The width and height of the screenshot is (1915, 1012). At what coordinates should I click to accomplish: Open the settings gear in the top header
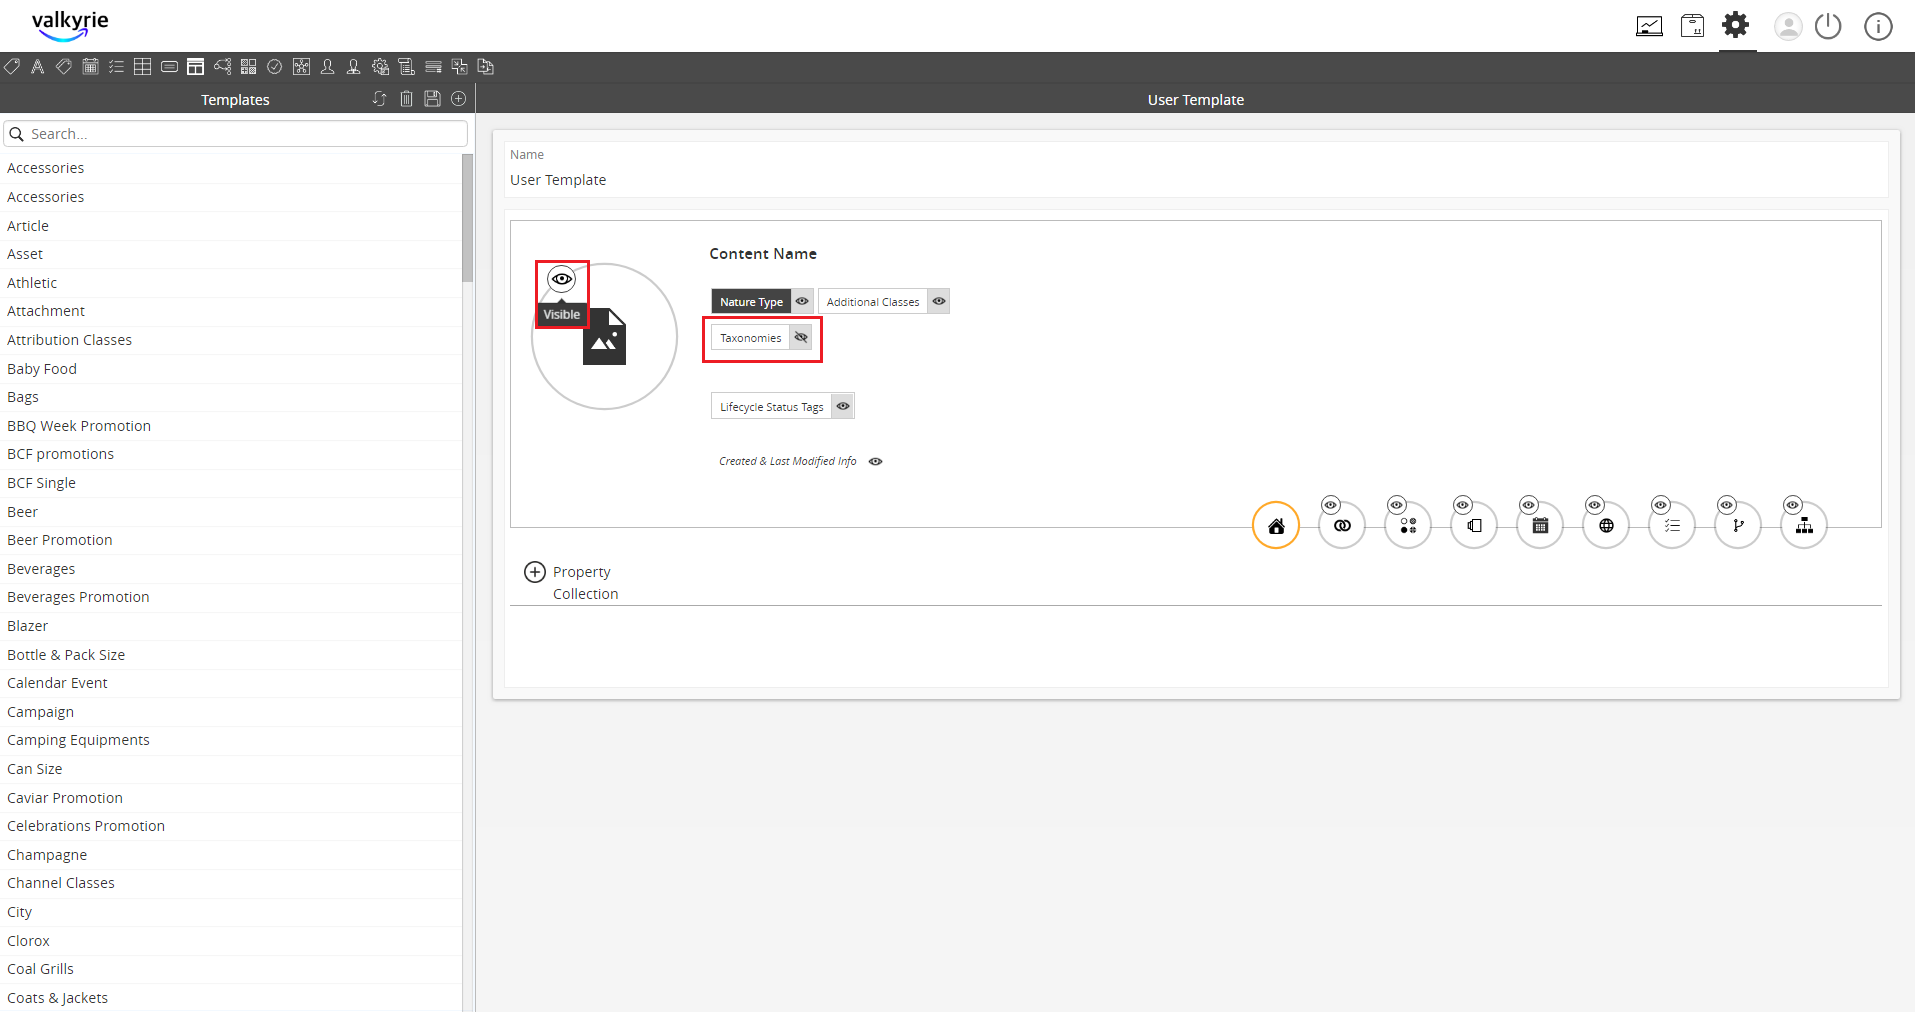coord(1736,25)
